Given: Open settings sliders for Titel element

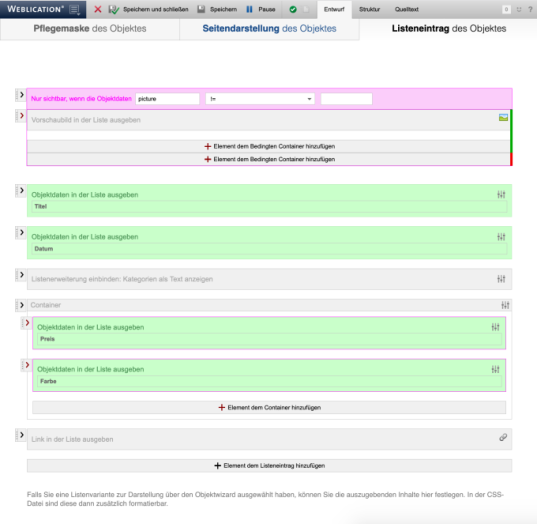Looking at the screenshot, I should pyautogui.click(x=501, y=195).
